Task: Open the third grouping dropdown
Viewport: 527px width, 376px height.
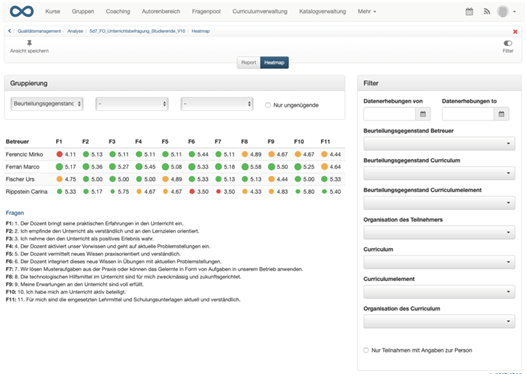Action: (217, 104)
